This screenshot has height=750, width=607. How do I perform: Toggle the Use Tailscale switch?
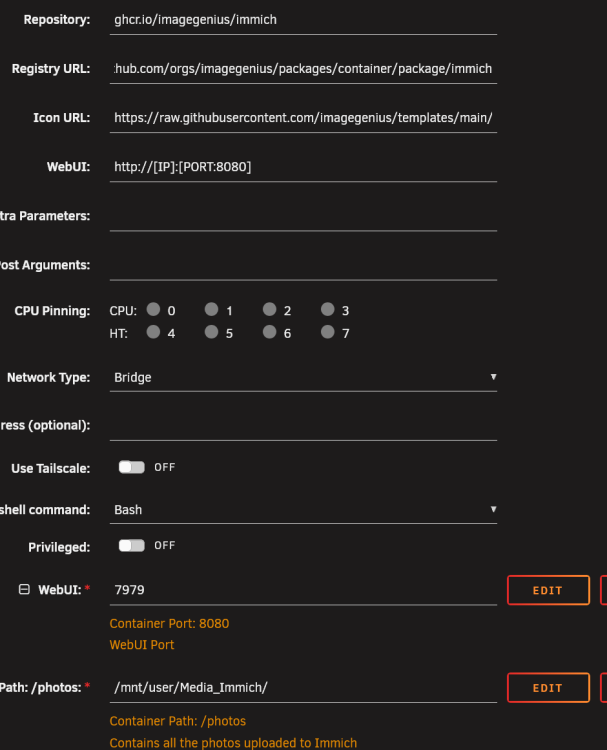(x=132, y=467)
